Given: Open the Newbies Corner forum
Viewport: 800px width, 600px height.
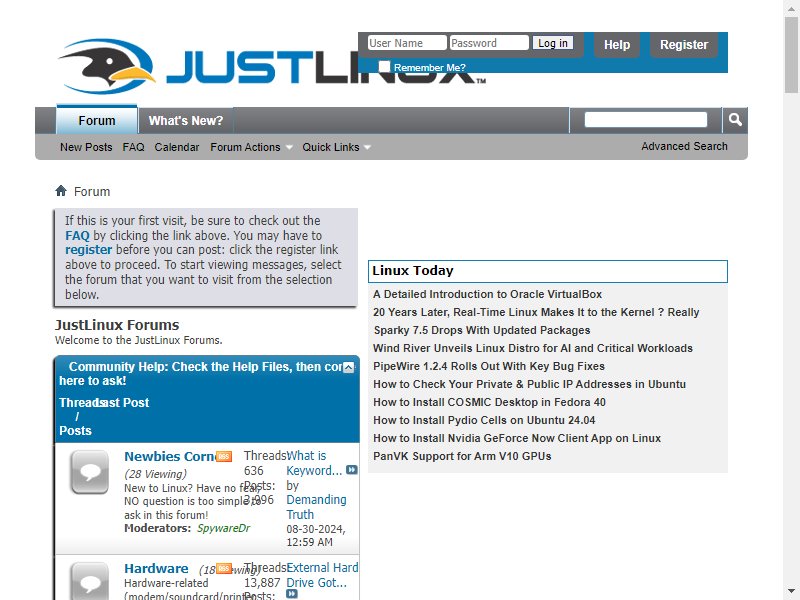Looking at the screenshot, I should 169,457.
